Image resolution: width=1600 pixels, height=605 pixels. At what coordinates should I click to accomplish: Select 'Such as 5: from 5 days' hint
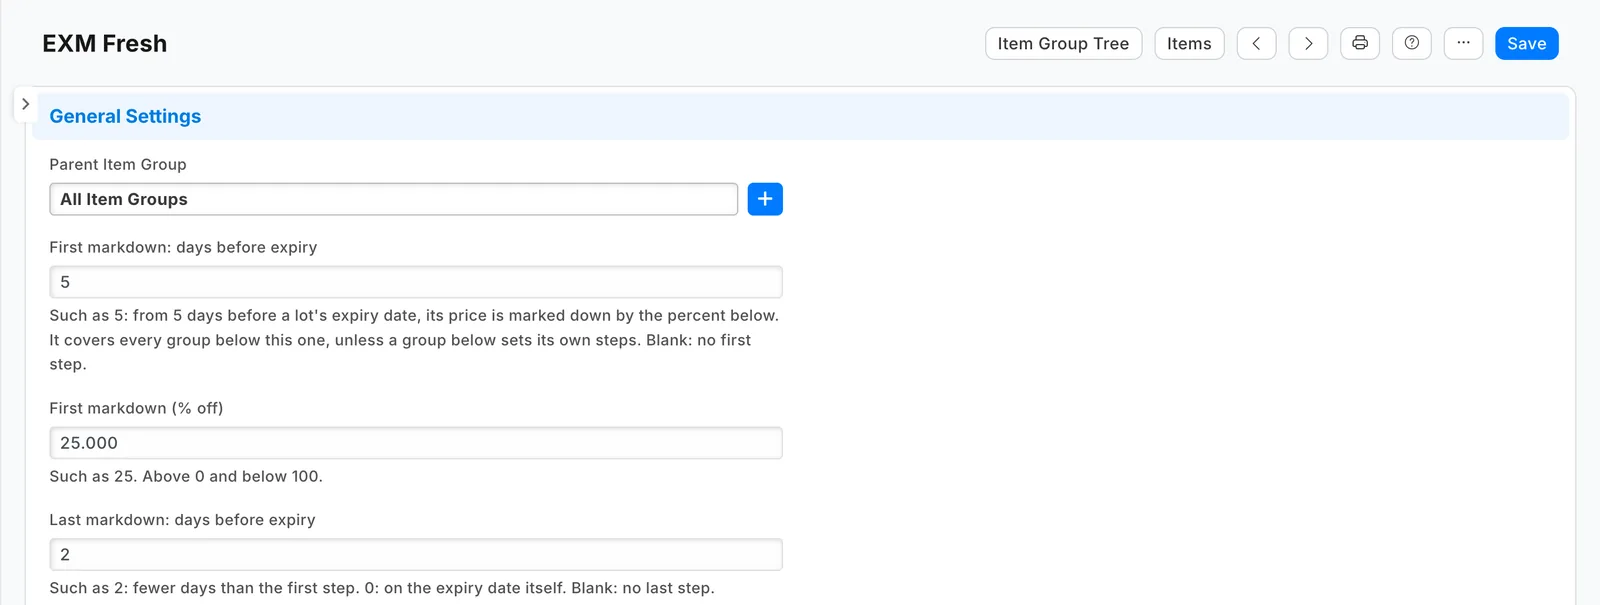click(x=414, y=340)
